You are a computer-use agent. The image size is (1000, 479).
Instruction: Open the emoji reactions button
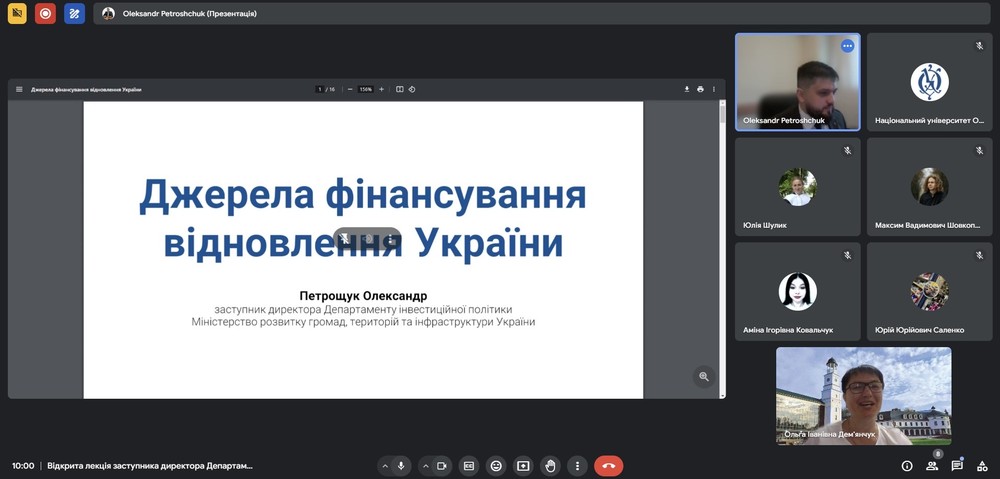[x=496, y=466]
